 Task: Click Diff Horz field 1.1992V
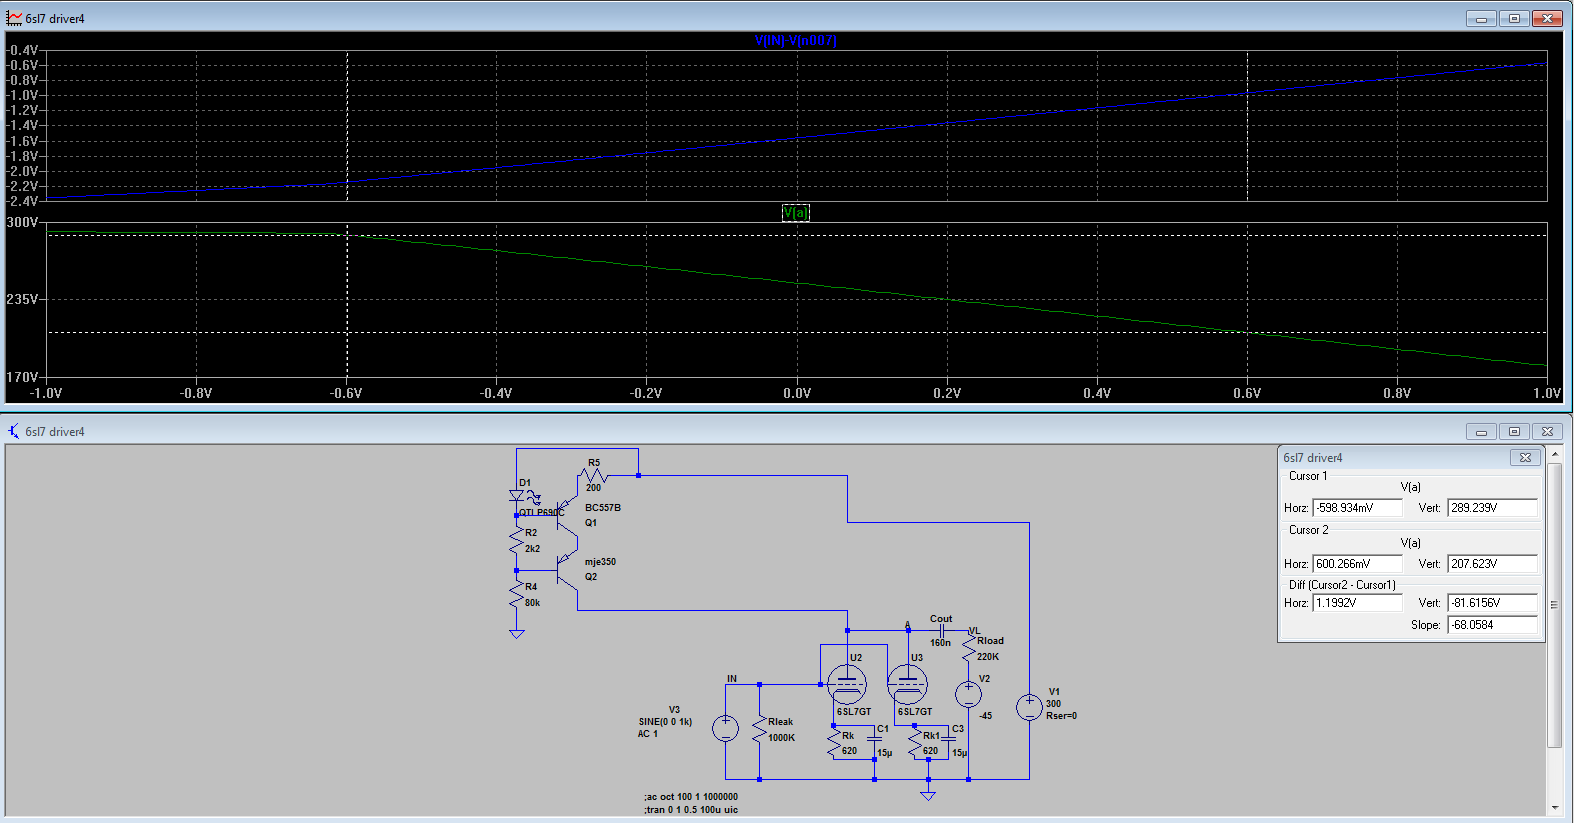[1357, 603]
